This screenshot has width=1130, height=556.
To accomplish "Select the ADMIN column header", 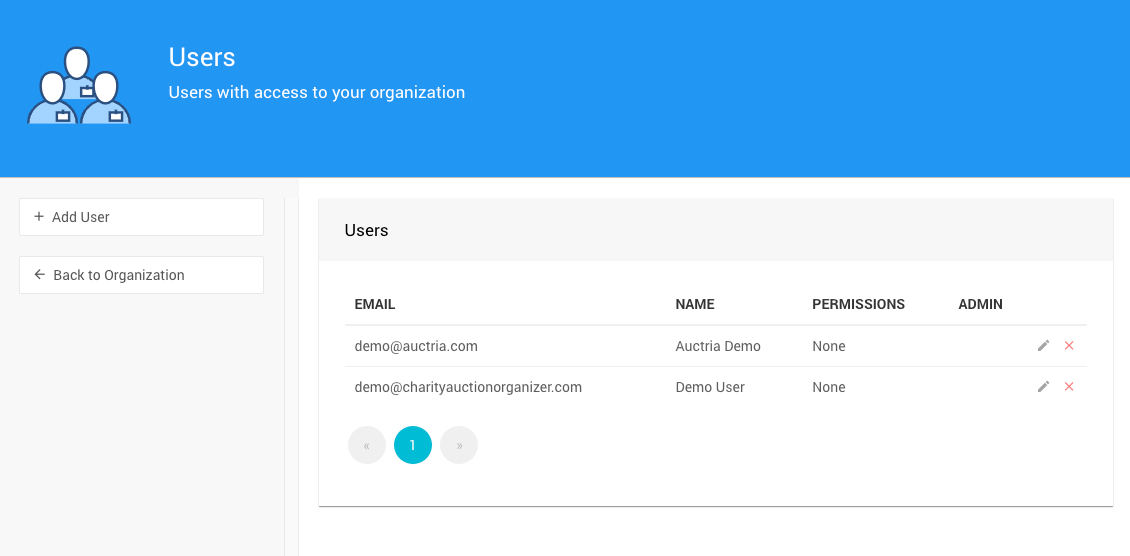I will [980, 304].
